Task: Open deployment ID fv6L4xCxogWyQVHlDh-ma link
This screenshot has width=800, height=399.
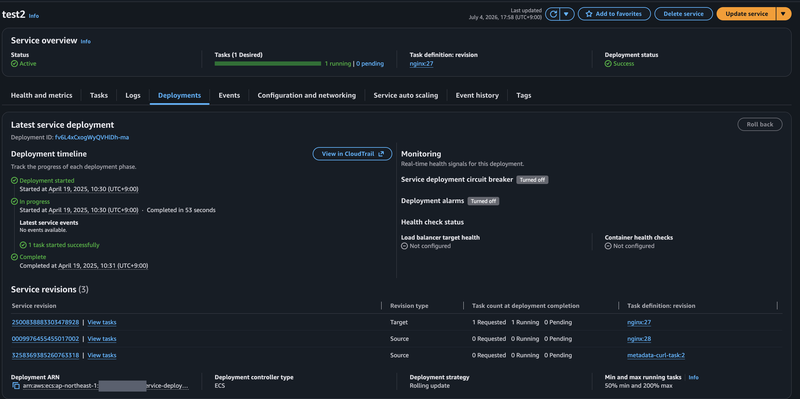Action: 92,137
